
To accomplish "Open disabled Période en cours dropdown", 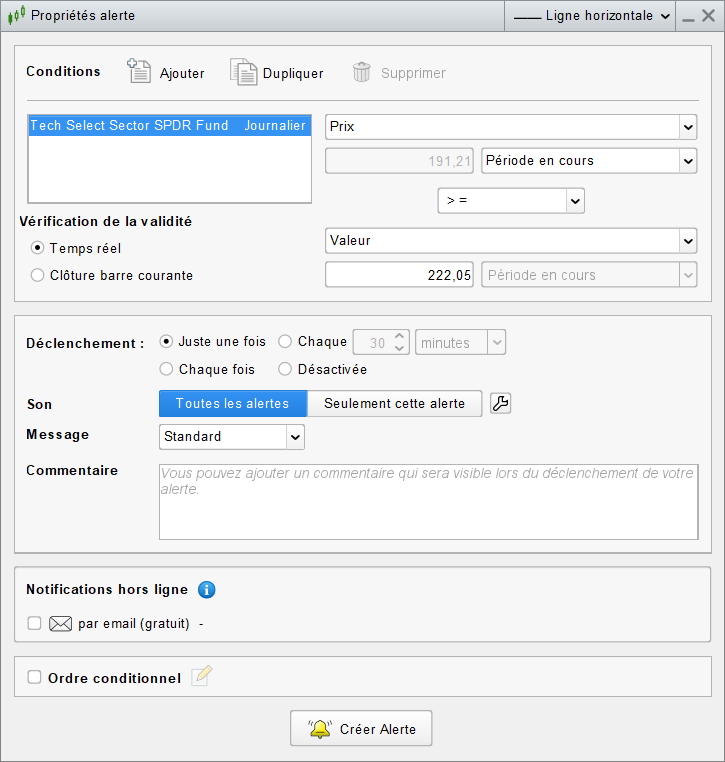I will [x=589, y=275].
